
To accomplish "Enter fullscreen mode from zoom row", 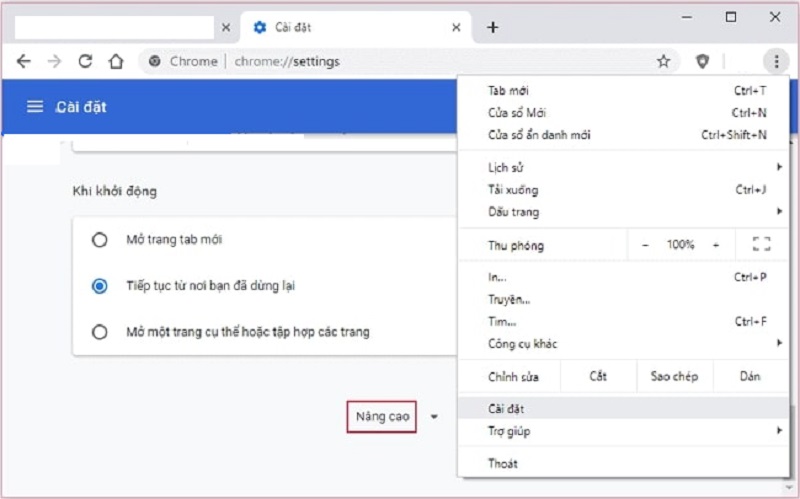I will coord(761,244).
